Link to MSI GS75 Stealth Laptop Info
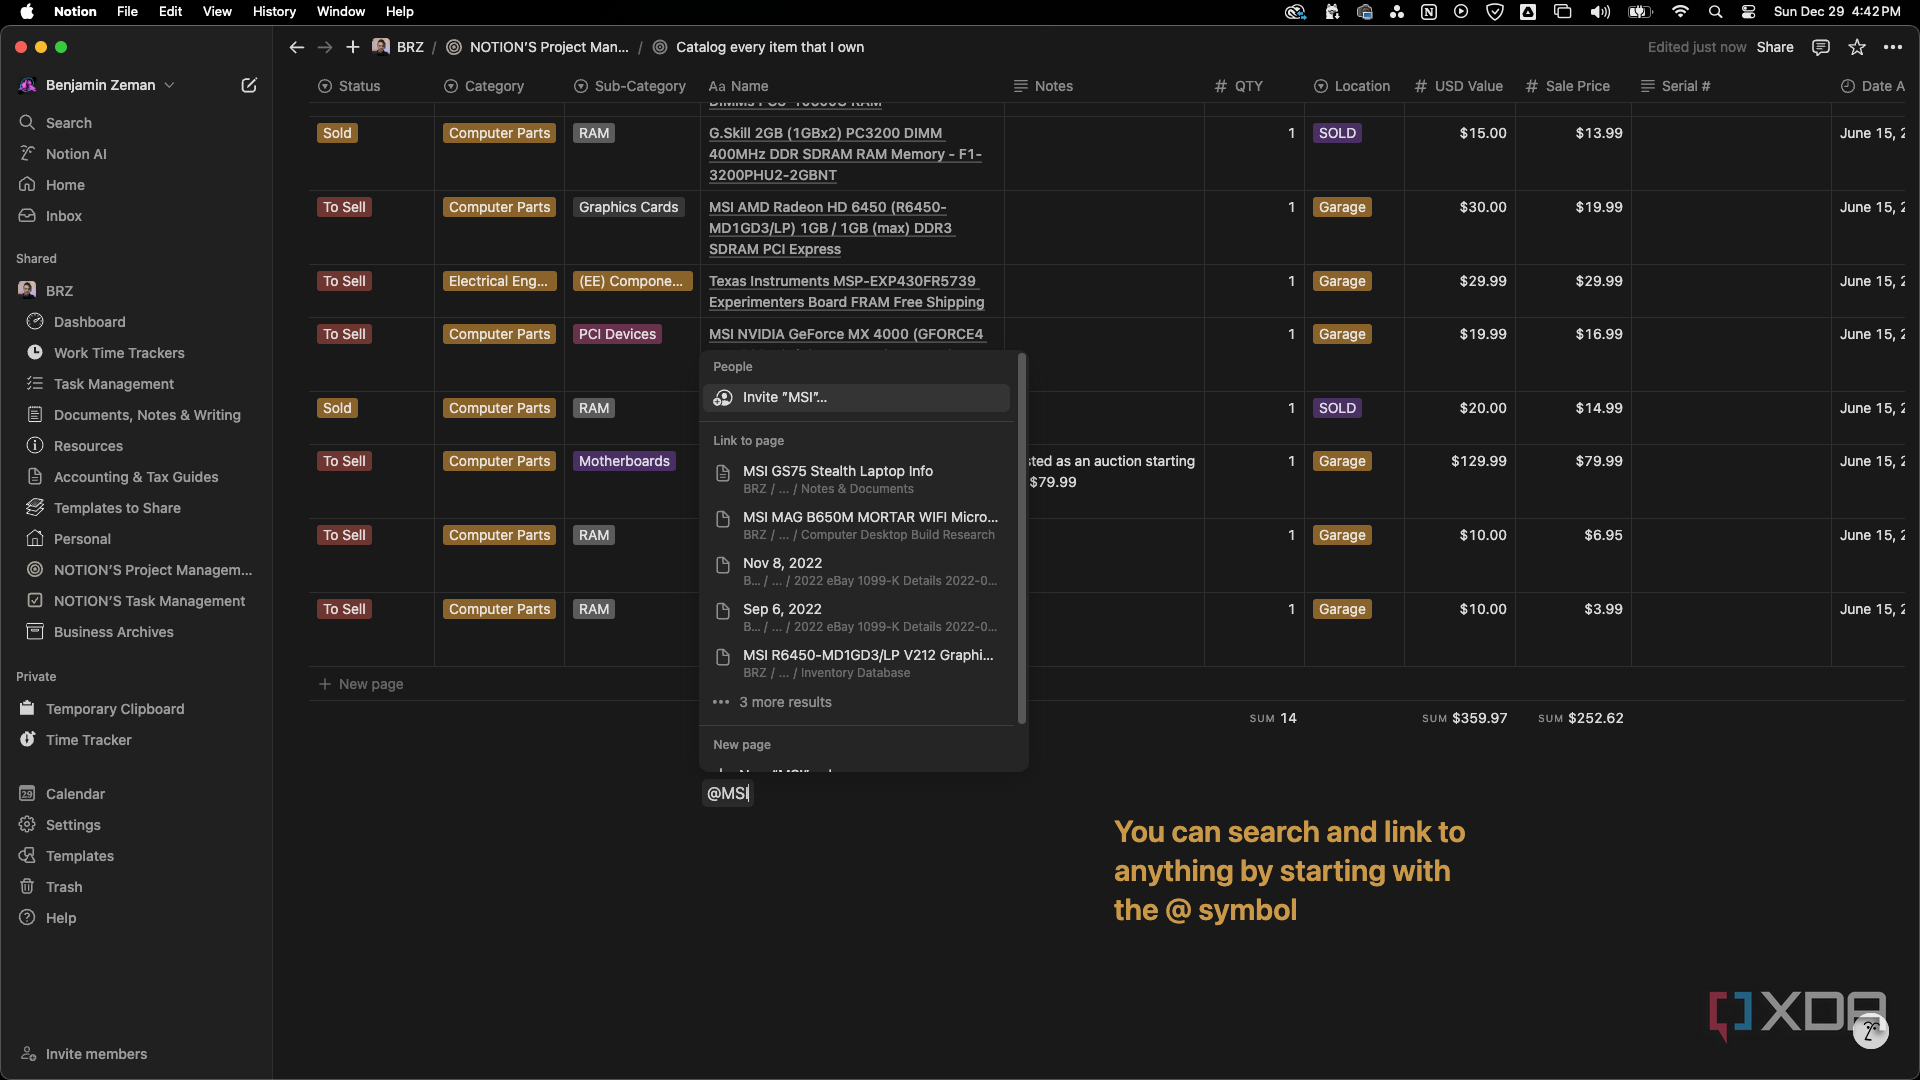The image size is (1920, 1080). tap(857, 479)
